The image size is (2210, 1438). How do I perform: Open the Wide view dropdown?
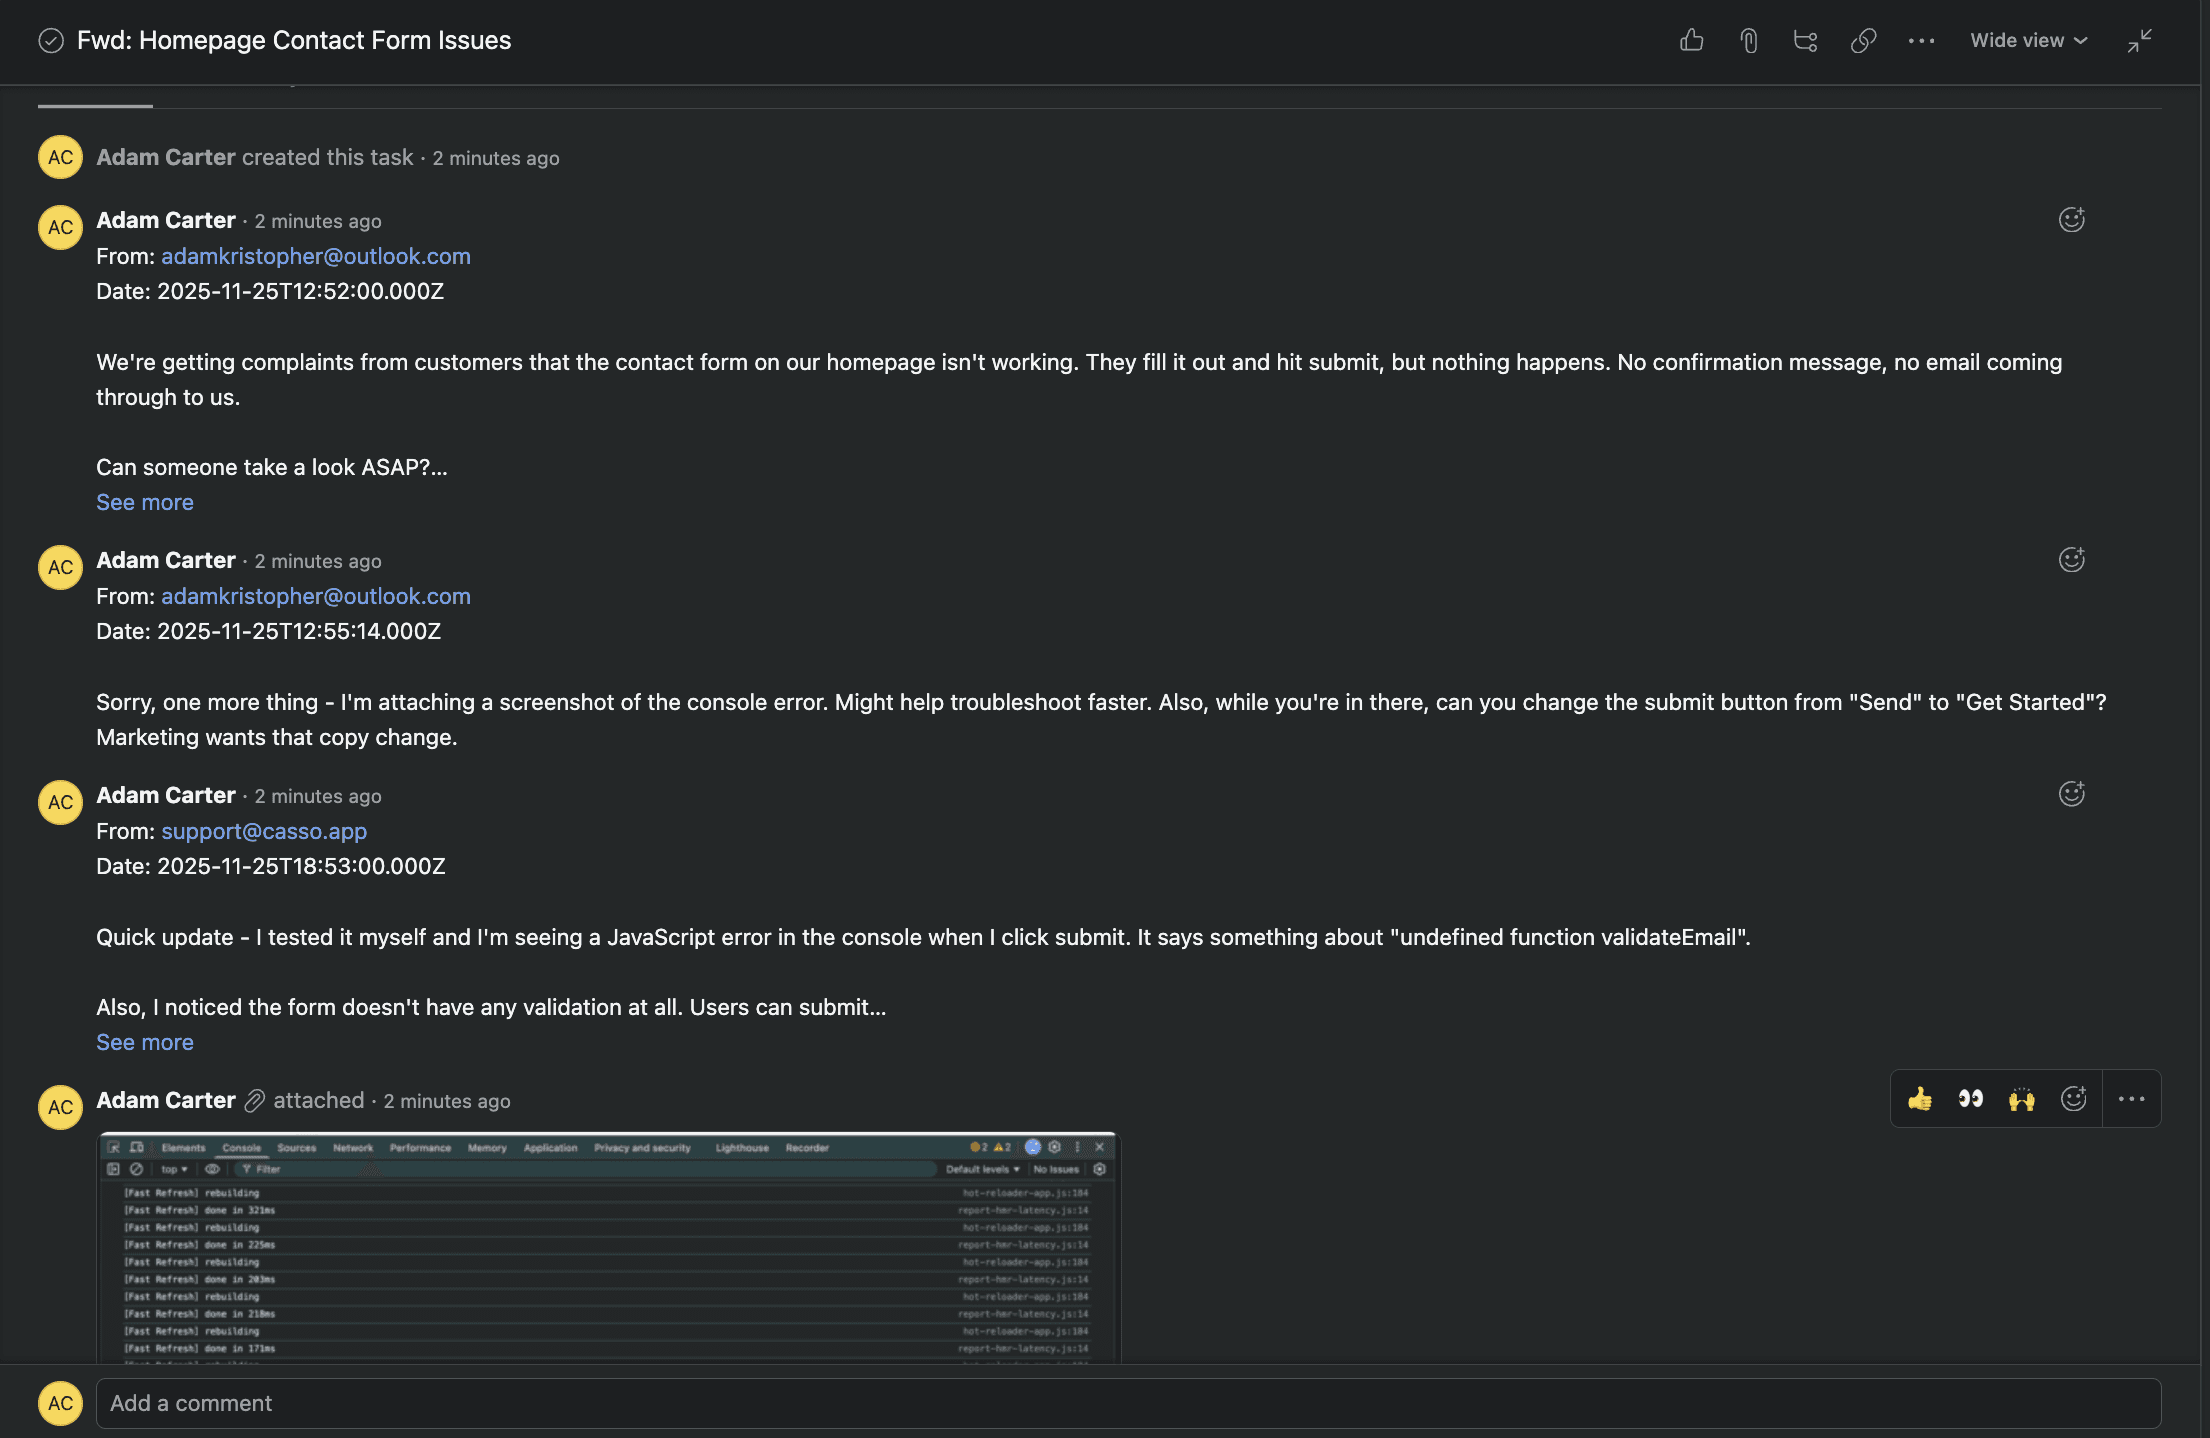(x=2027, y=40)
